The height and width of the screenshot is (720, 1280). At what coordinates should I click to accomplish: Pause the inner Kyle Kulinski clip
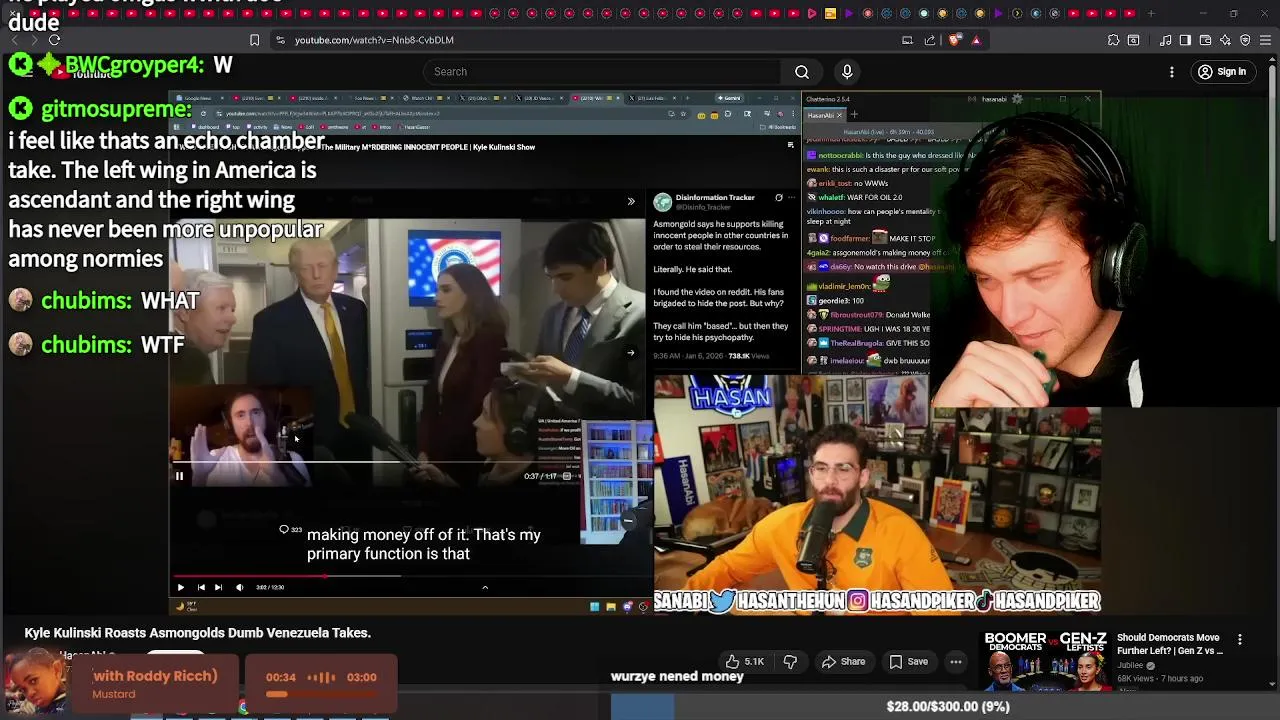coord(179,476)
